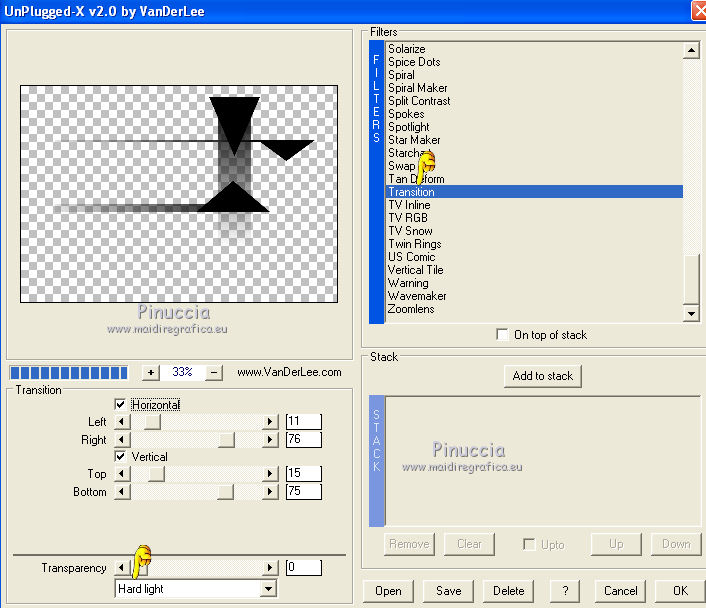Zoom out preview with minus button

click(x=214, y=372)
